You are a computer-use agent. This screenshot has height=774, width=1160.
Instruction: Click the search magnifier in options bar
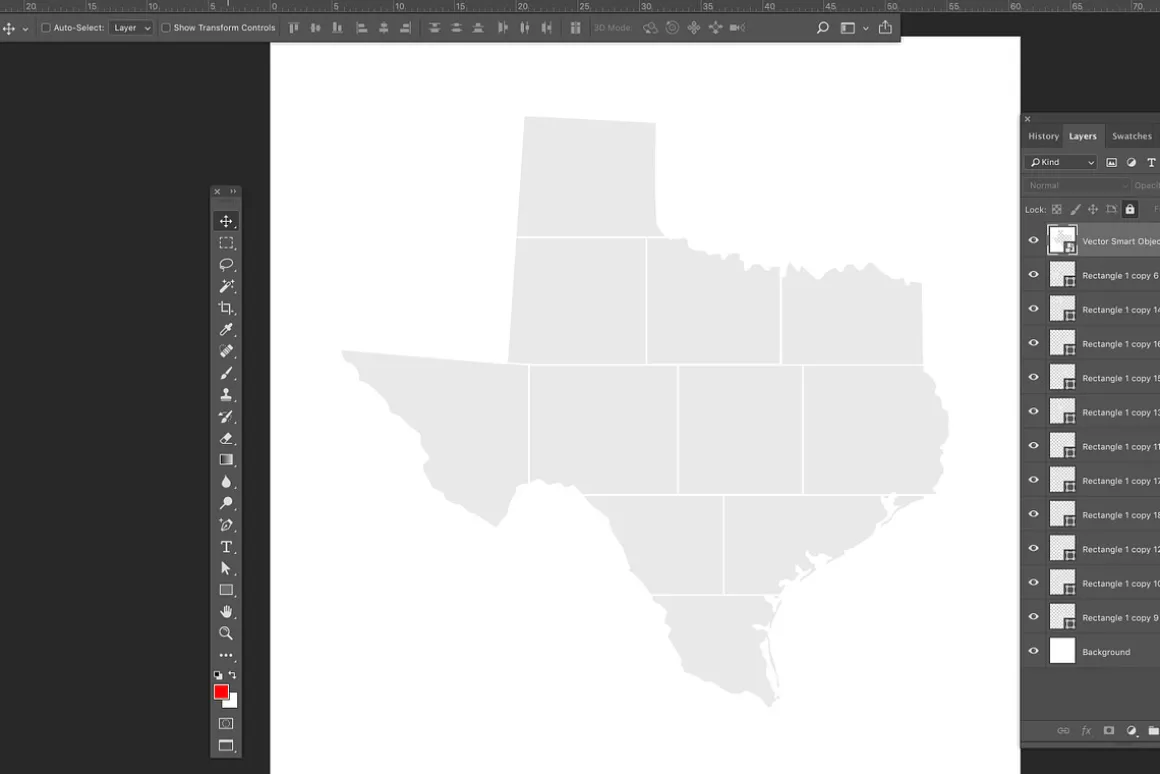coord(822,27)
